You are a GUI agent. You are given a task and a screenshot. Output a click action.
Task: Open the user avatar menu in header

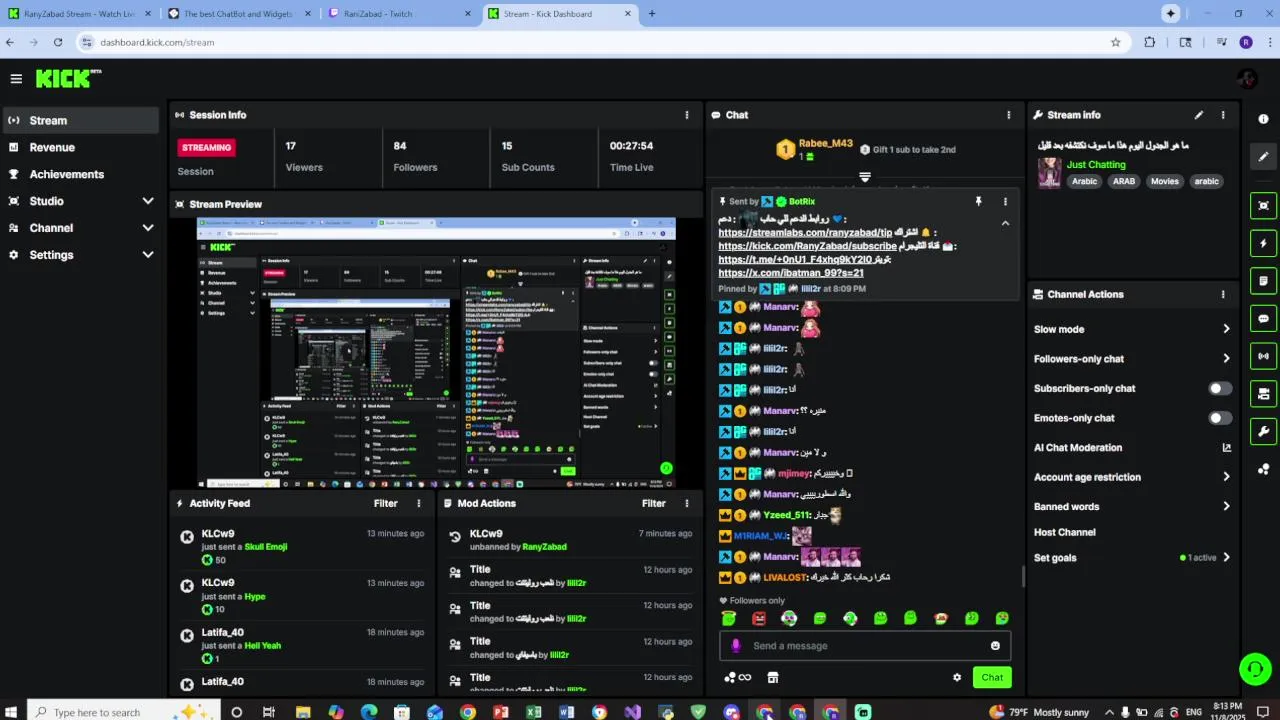pos(1247,79)
